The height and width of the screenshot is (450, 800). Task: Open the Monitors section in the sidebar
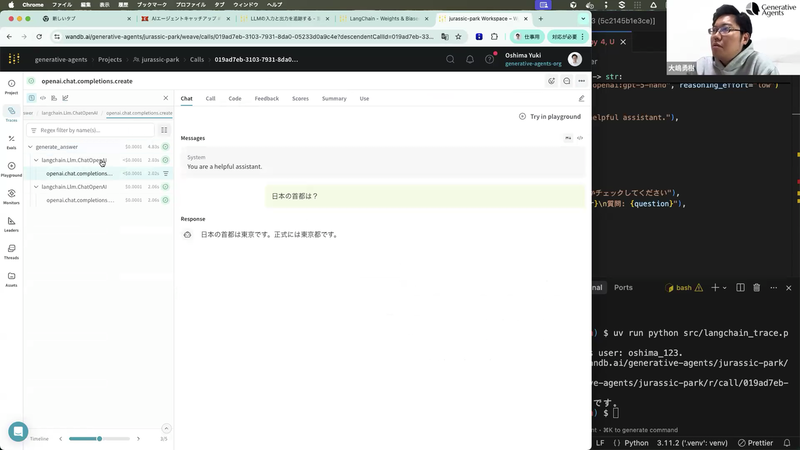tap(11, 197)
